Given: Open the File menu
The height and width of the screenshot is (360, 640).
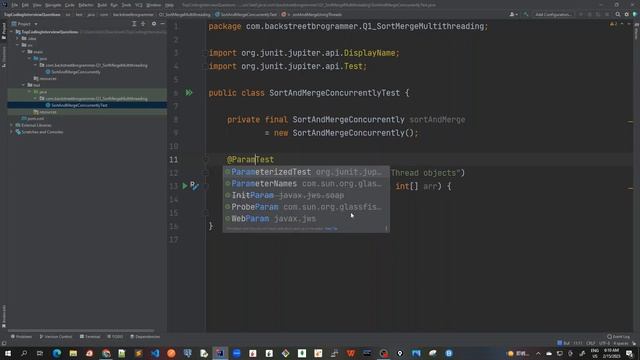Looking at the screenshot, I should point(15,5).
